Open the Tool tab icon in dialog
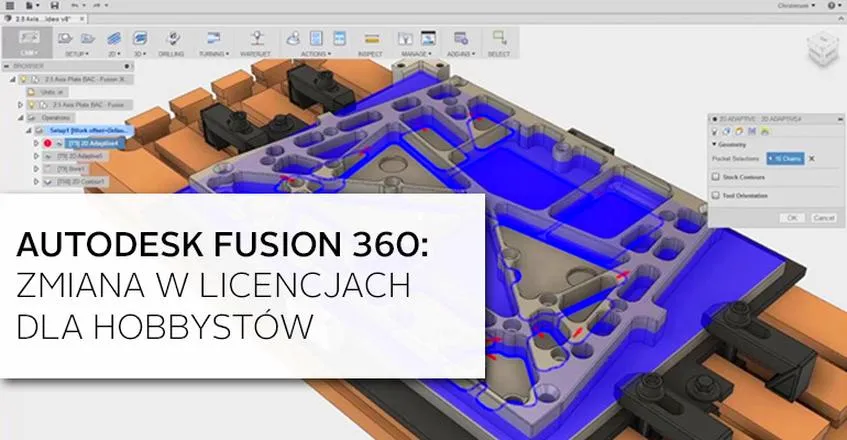Viewport: 847px width, 440px height. coord(715,131)
